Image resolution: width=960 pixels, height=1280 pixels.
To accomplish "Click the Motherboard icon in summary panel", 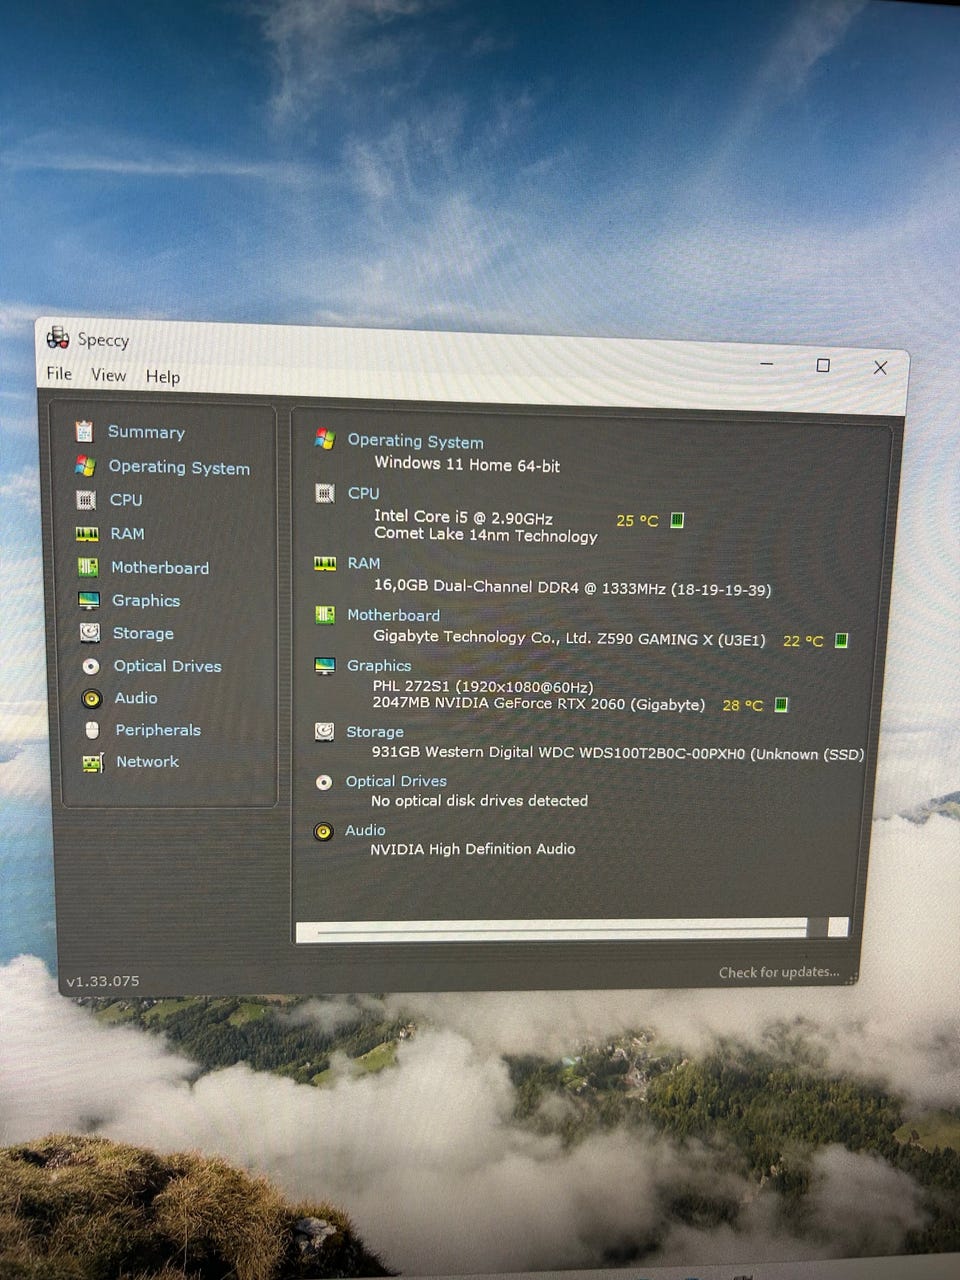I will [325, 614].
